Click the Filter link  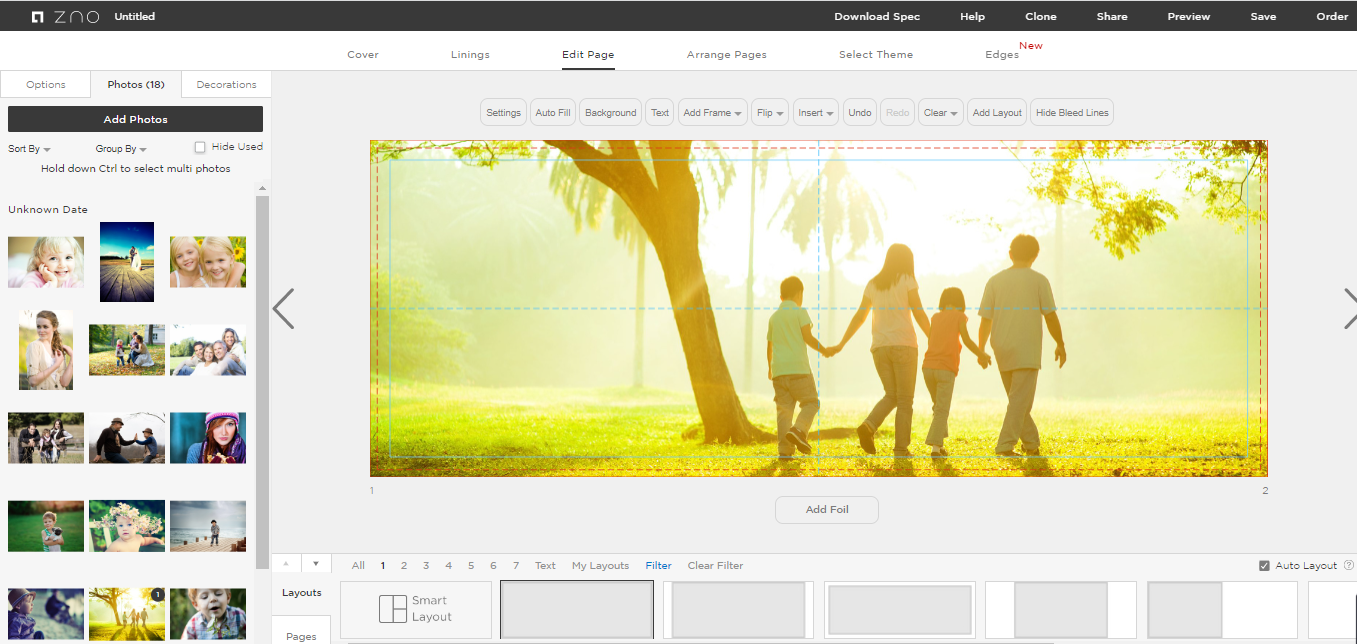click(x=658, y=566)
